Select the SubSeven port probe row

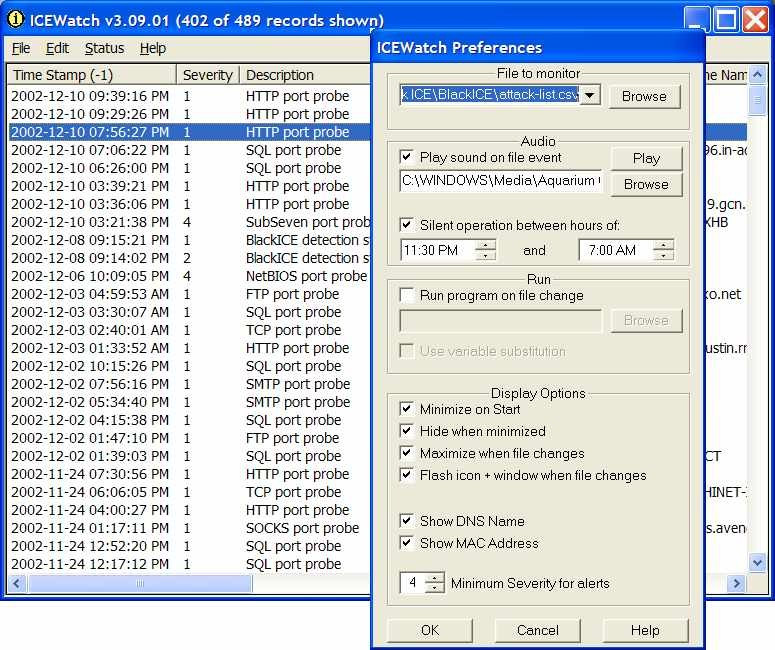coord(189,222)
